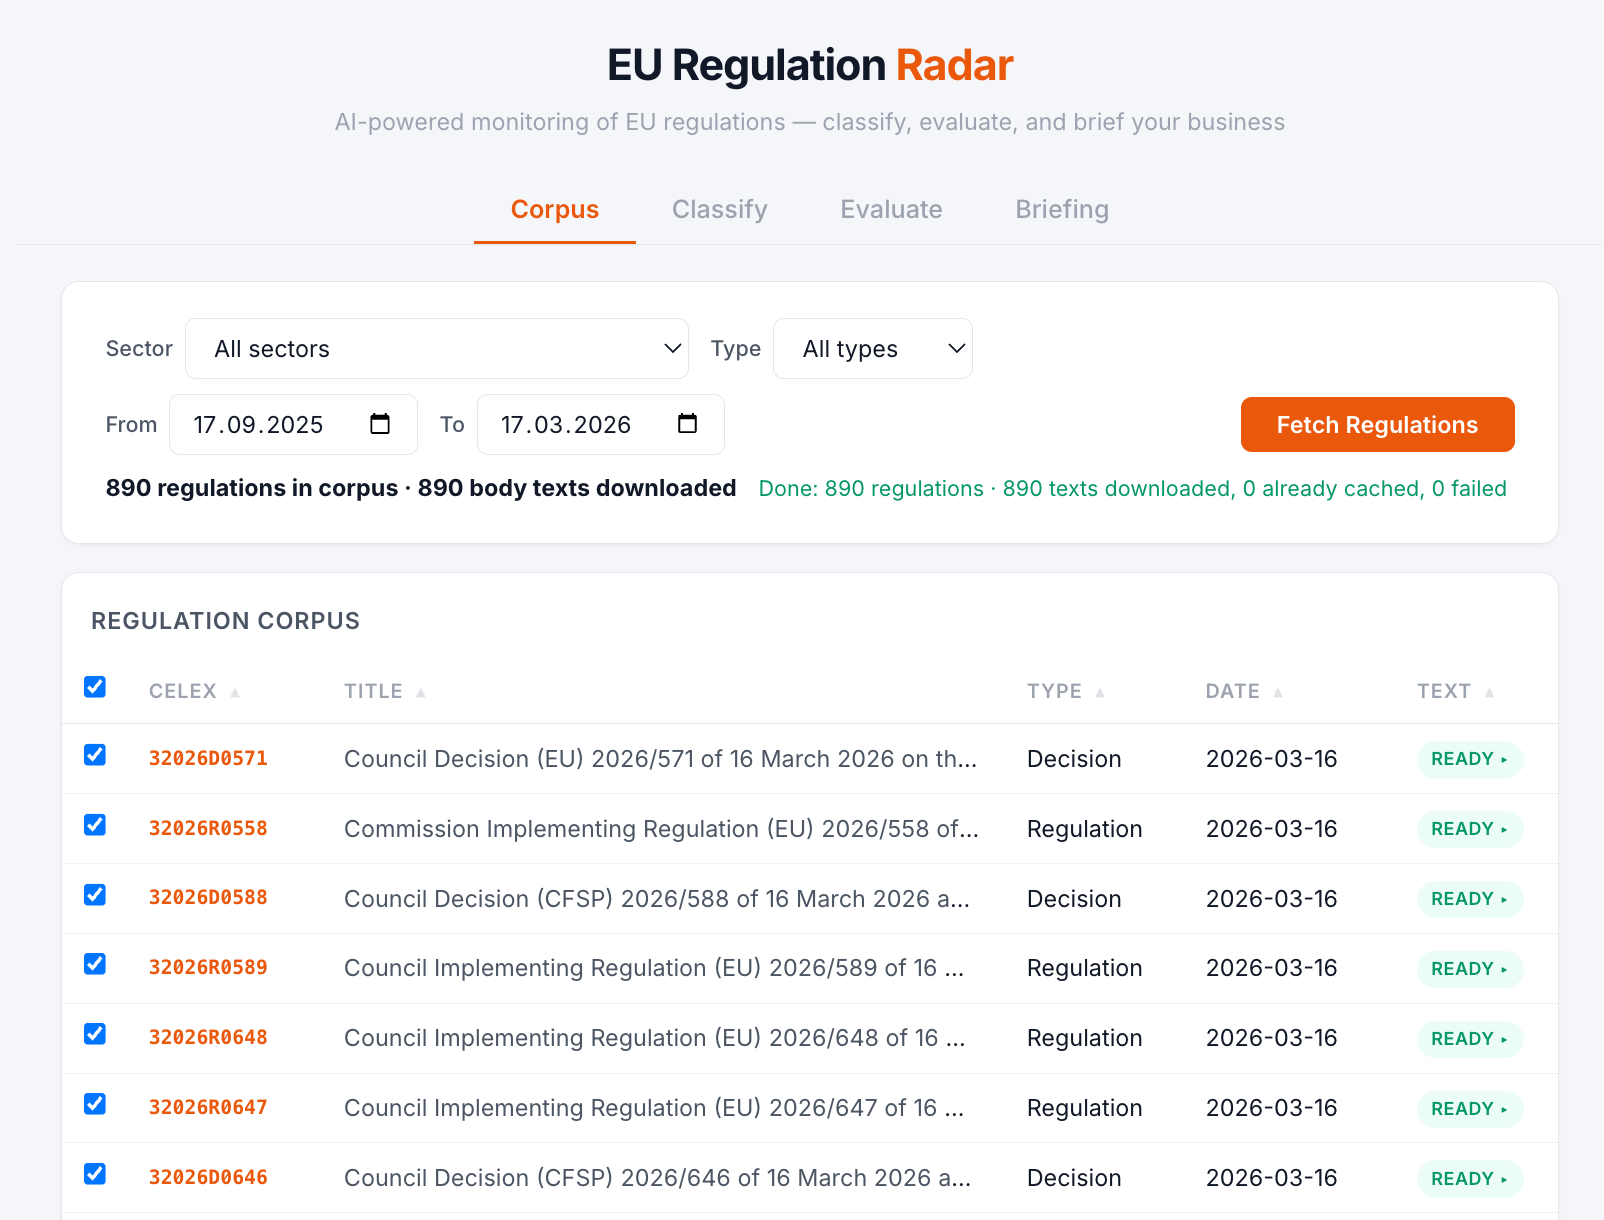Expand READY badge for 32026D0571
This screenshot has width=1604, height=1220.
click(x=1469, y=759)
